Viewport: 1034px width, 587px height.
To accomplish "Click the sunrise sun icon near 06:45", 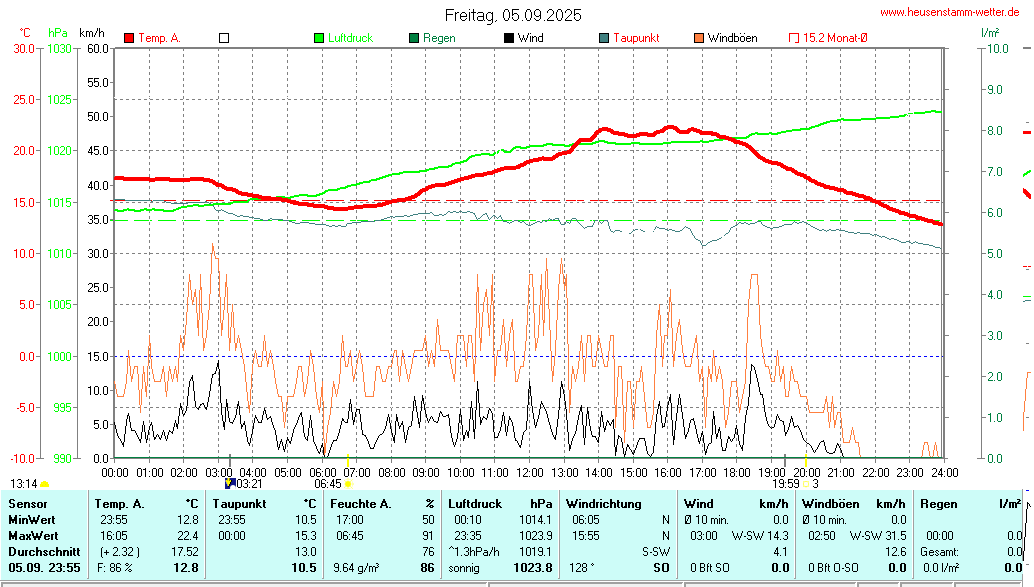I will [348, 484].
